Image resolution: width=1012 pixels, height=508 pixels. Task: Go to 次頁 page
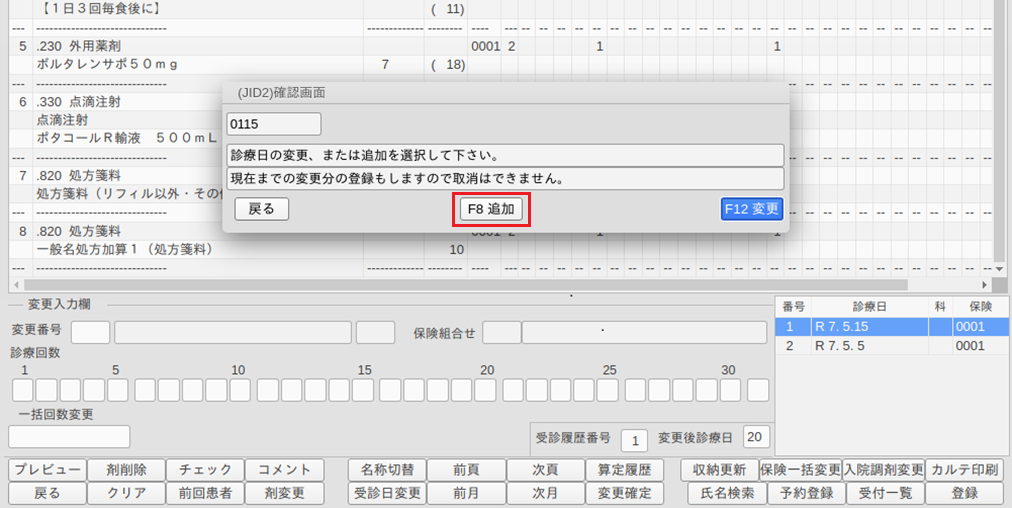545,470
